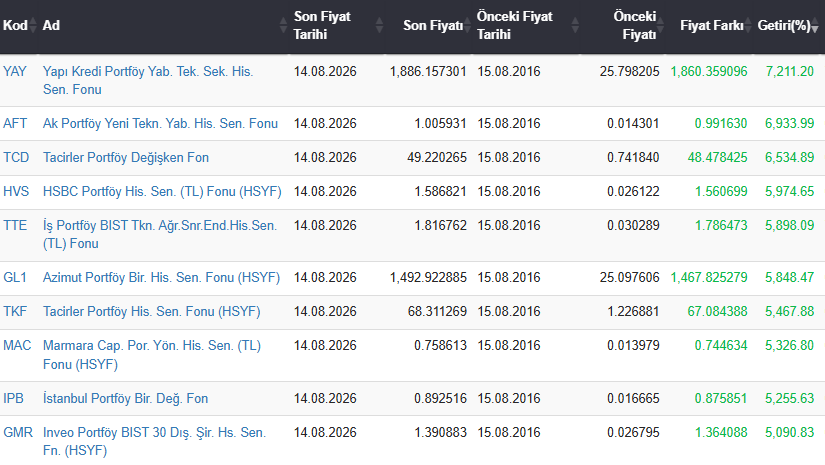This screenshot has height=465, width=825.
Task: Sort table by Kod column arrows
Action: [x=33, y=25]
